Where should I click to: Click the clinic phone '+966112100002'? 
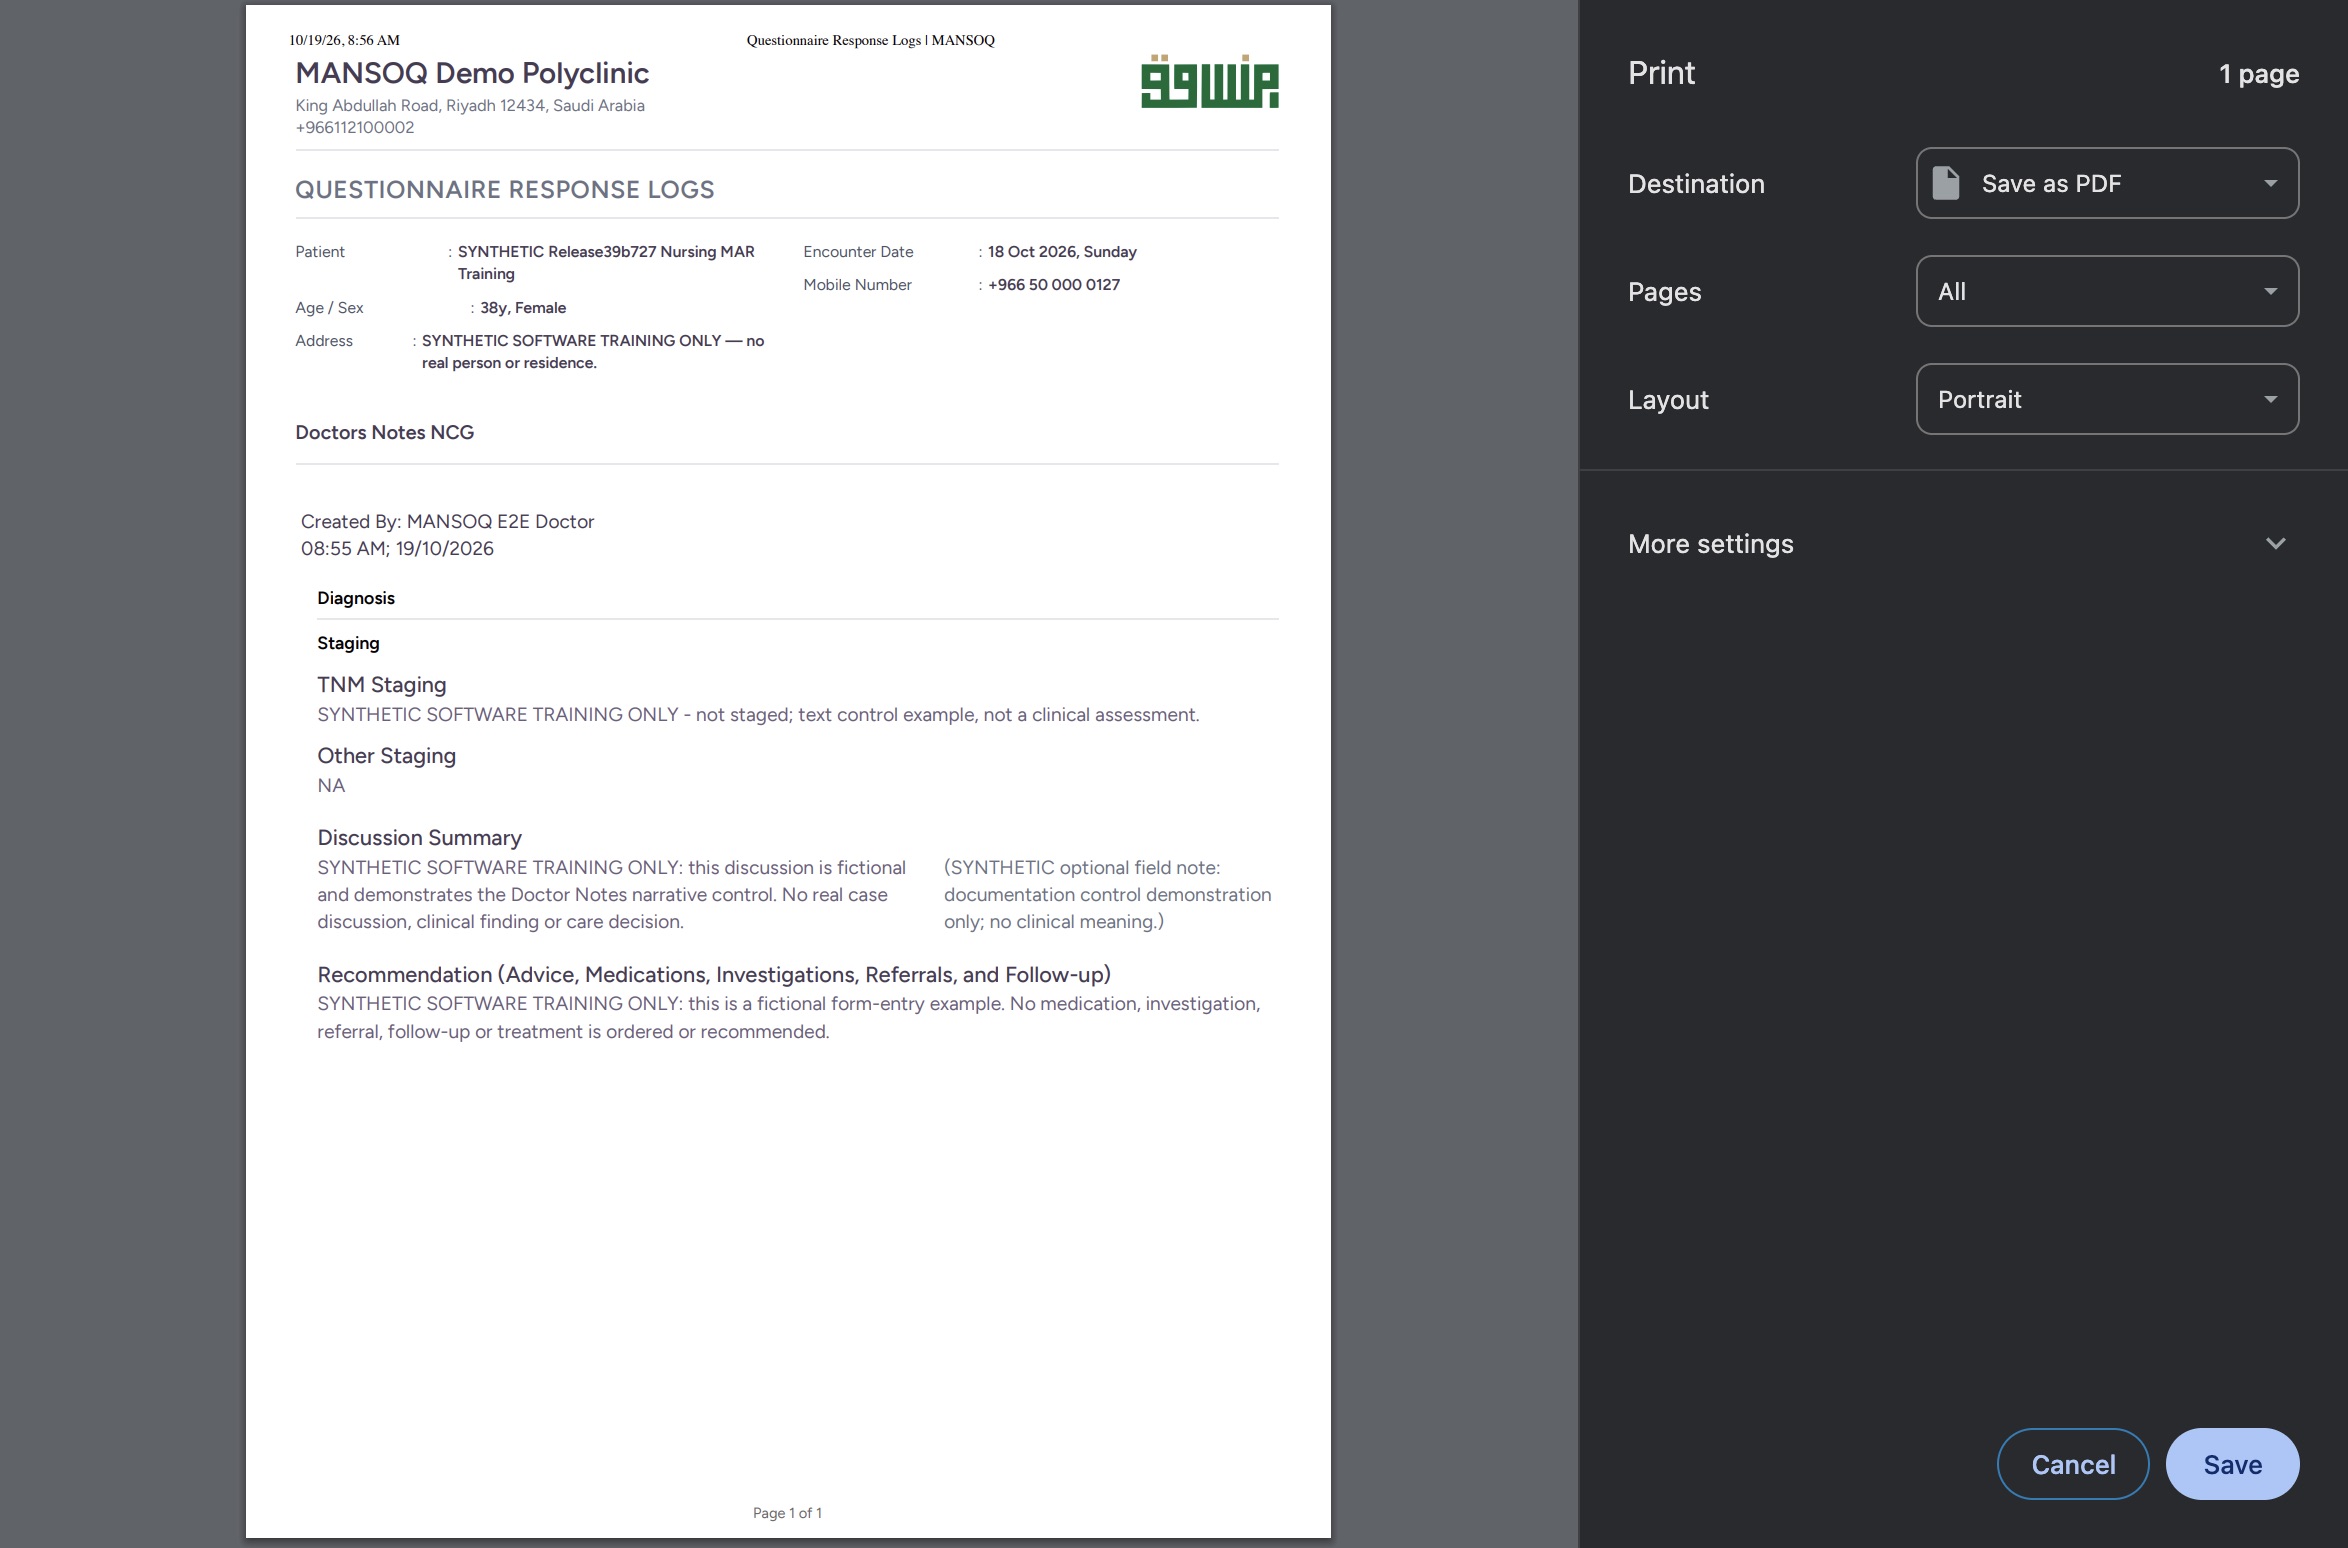355,128
